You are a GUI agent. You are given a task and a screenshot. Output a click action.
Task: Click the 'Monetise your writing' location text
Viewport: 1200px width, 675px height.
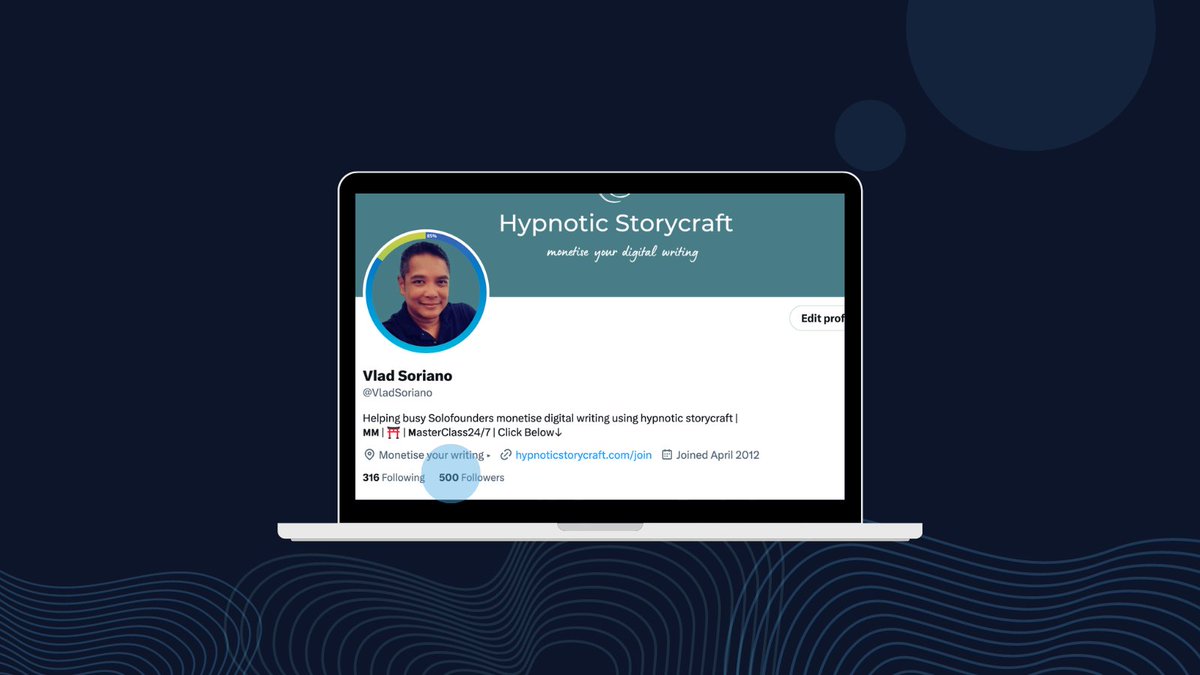pyautogui.click(x=431, y=455)
